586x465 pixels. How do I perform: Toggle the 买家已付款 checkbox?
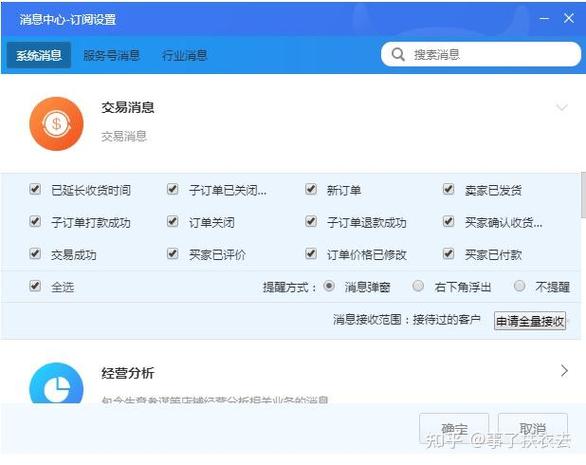pos(448,254)
